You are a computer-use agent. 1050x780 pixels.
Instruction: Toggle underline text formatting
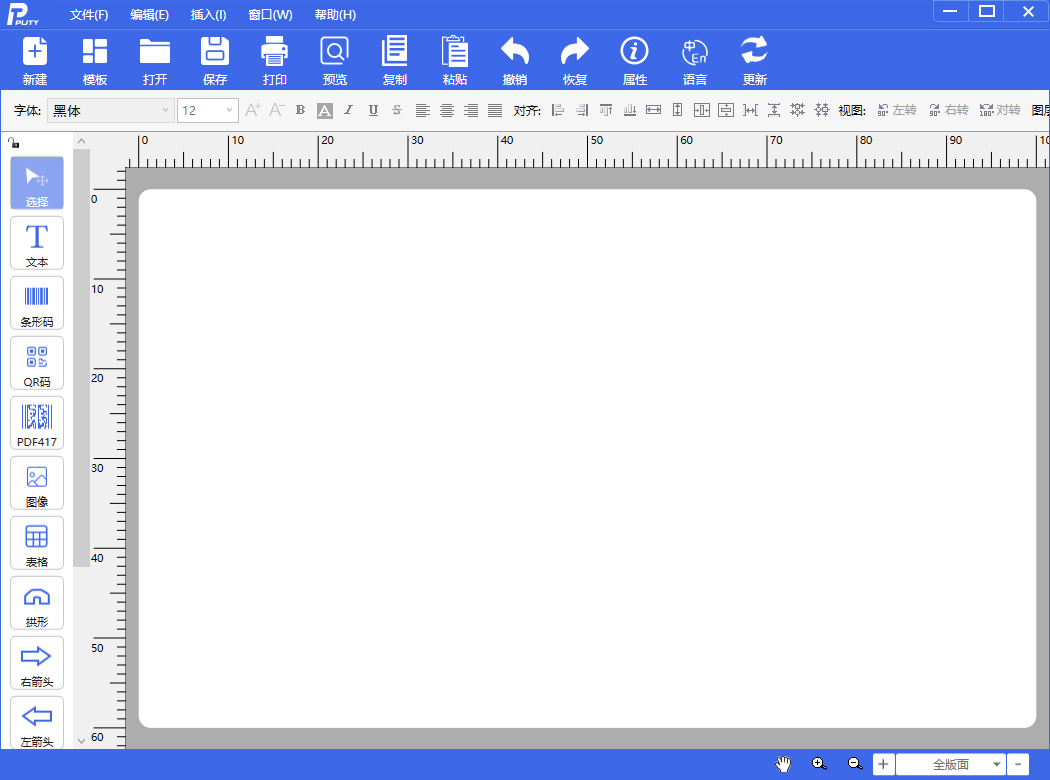(373, 110)
